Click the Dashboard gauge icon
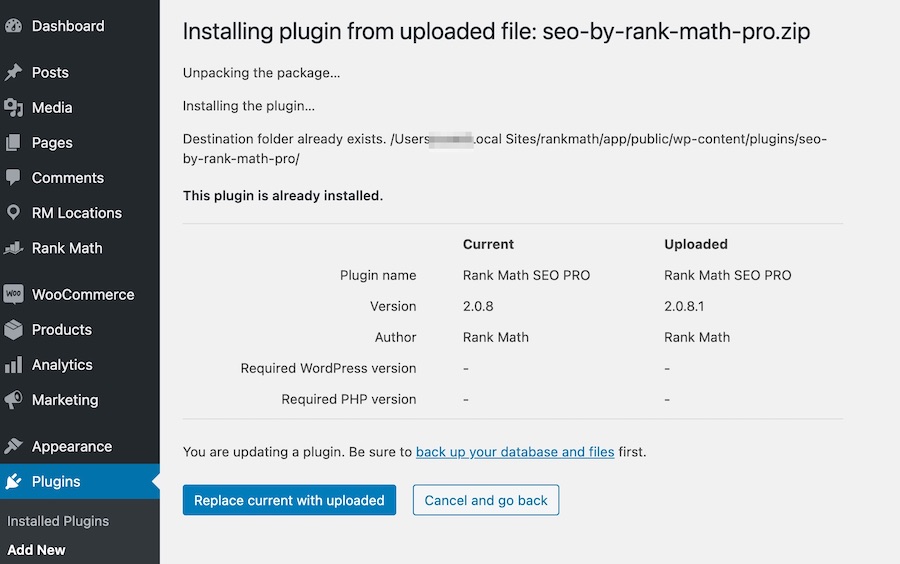Viewport: 900px width, 564px height. pos(13,26)
